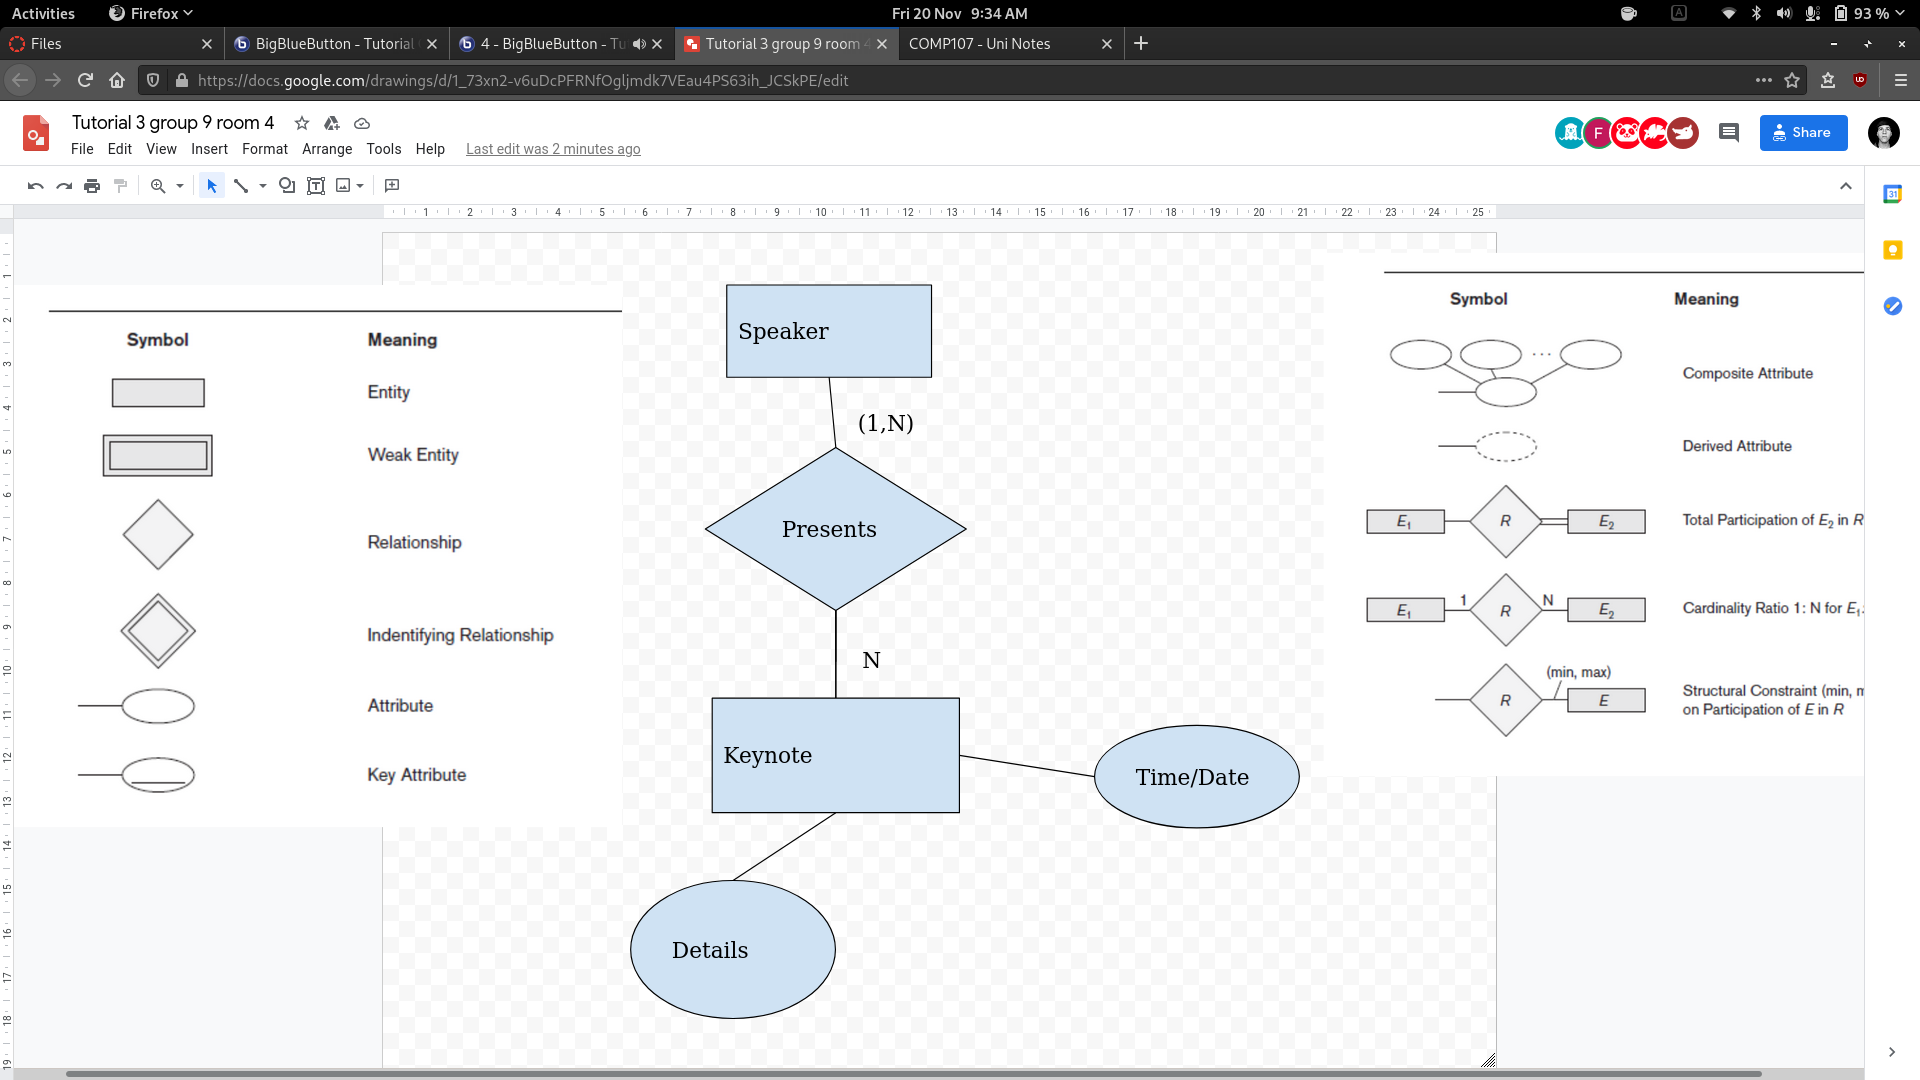Click the Redo icon in toolbar
Screen dimensions: 1920x1080
[64, 186]
